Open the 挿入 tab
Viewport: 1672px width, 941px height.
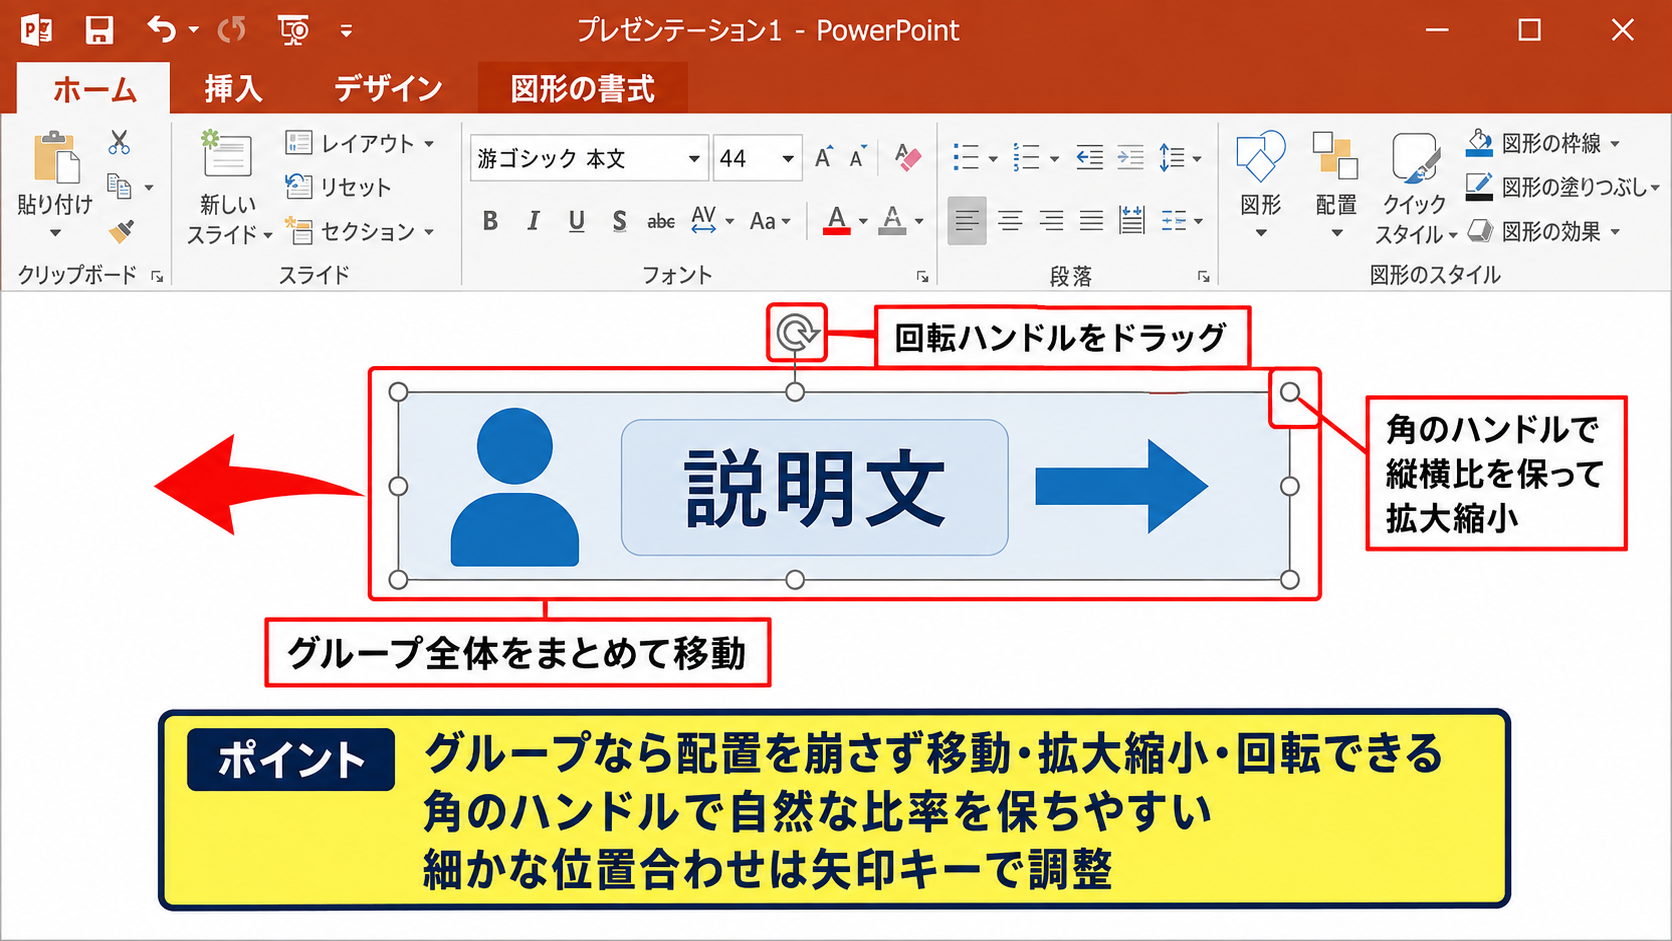pos(233,89)
